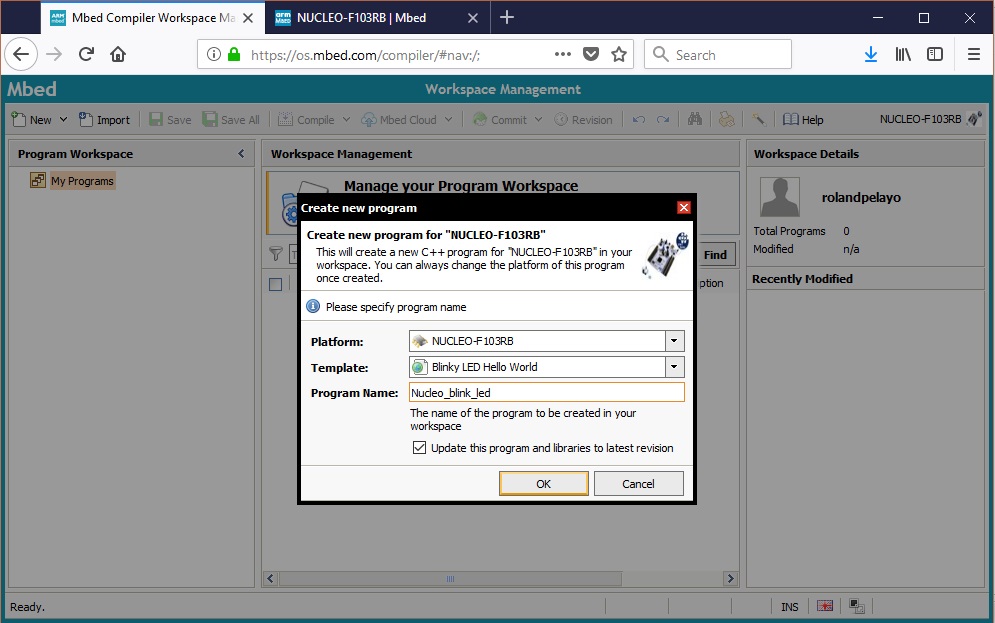Viewport: 995px width, 623px height.
Task: Toggle Update this program and libraries checkbox
Action: click(419, 447)
